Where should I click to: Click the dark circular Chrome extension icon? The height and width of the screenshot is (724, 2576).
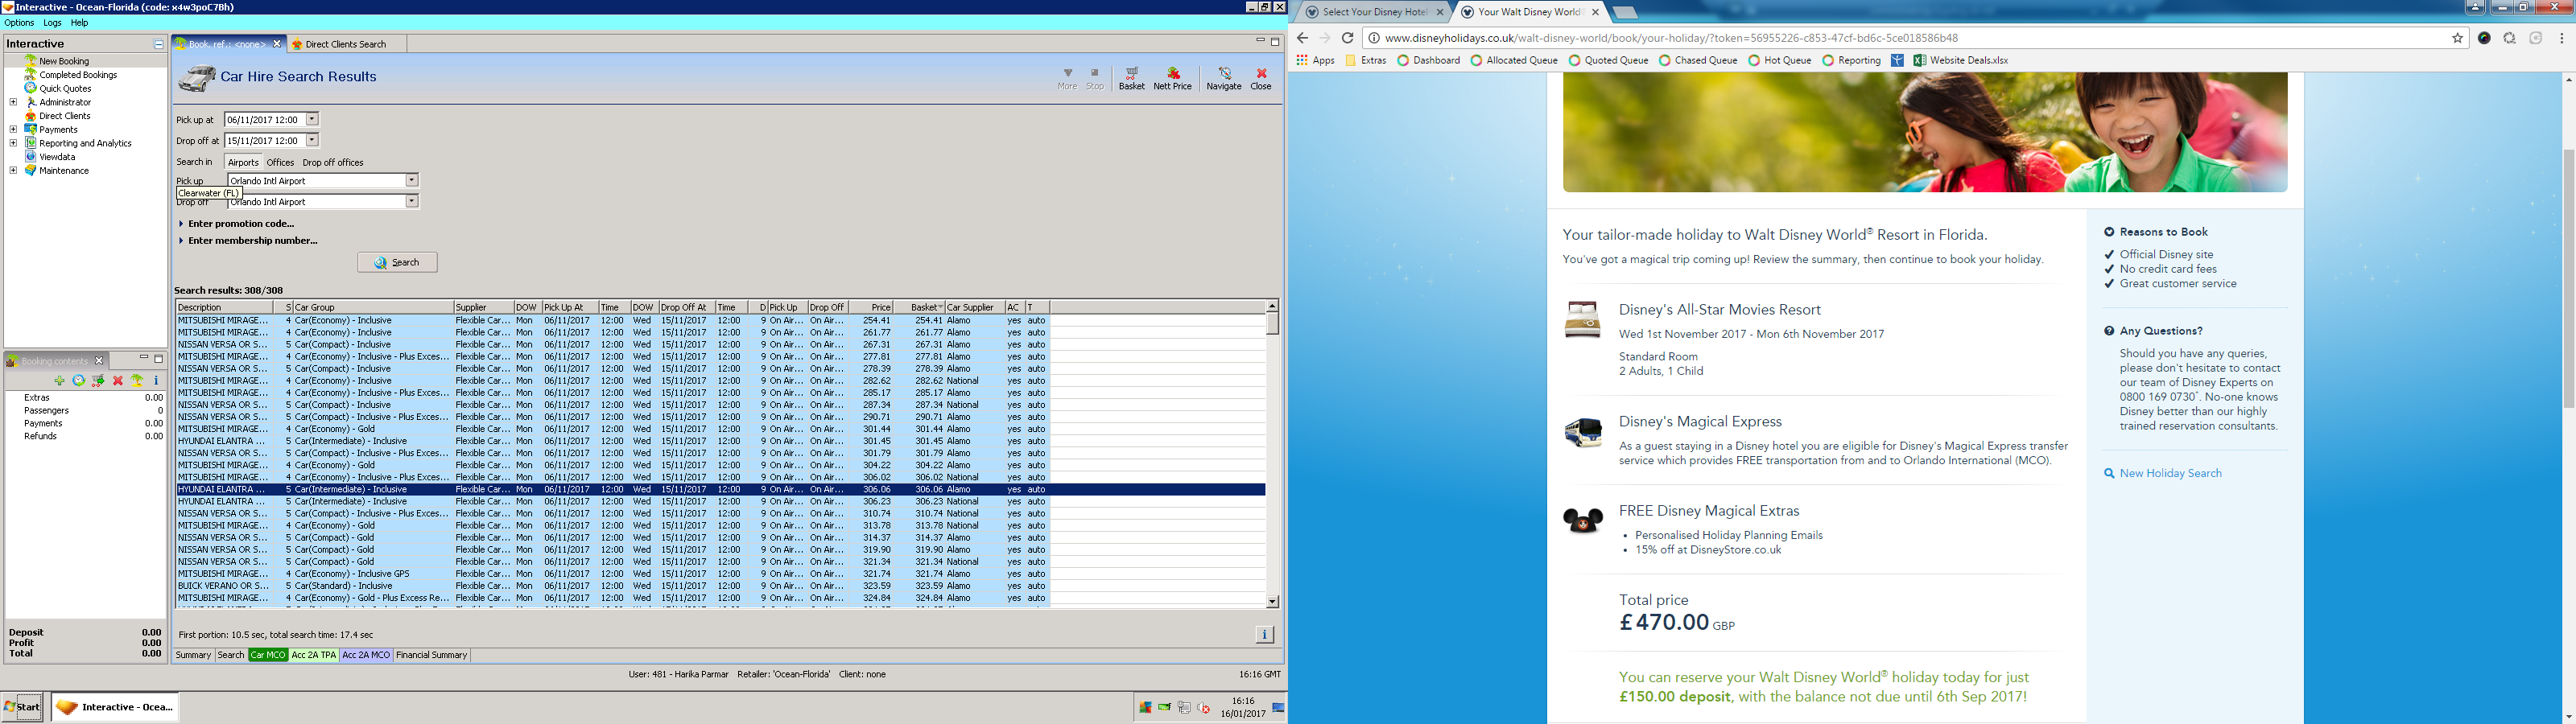(x=2484, y=38)
